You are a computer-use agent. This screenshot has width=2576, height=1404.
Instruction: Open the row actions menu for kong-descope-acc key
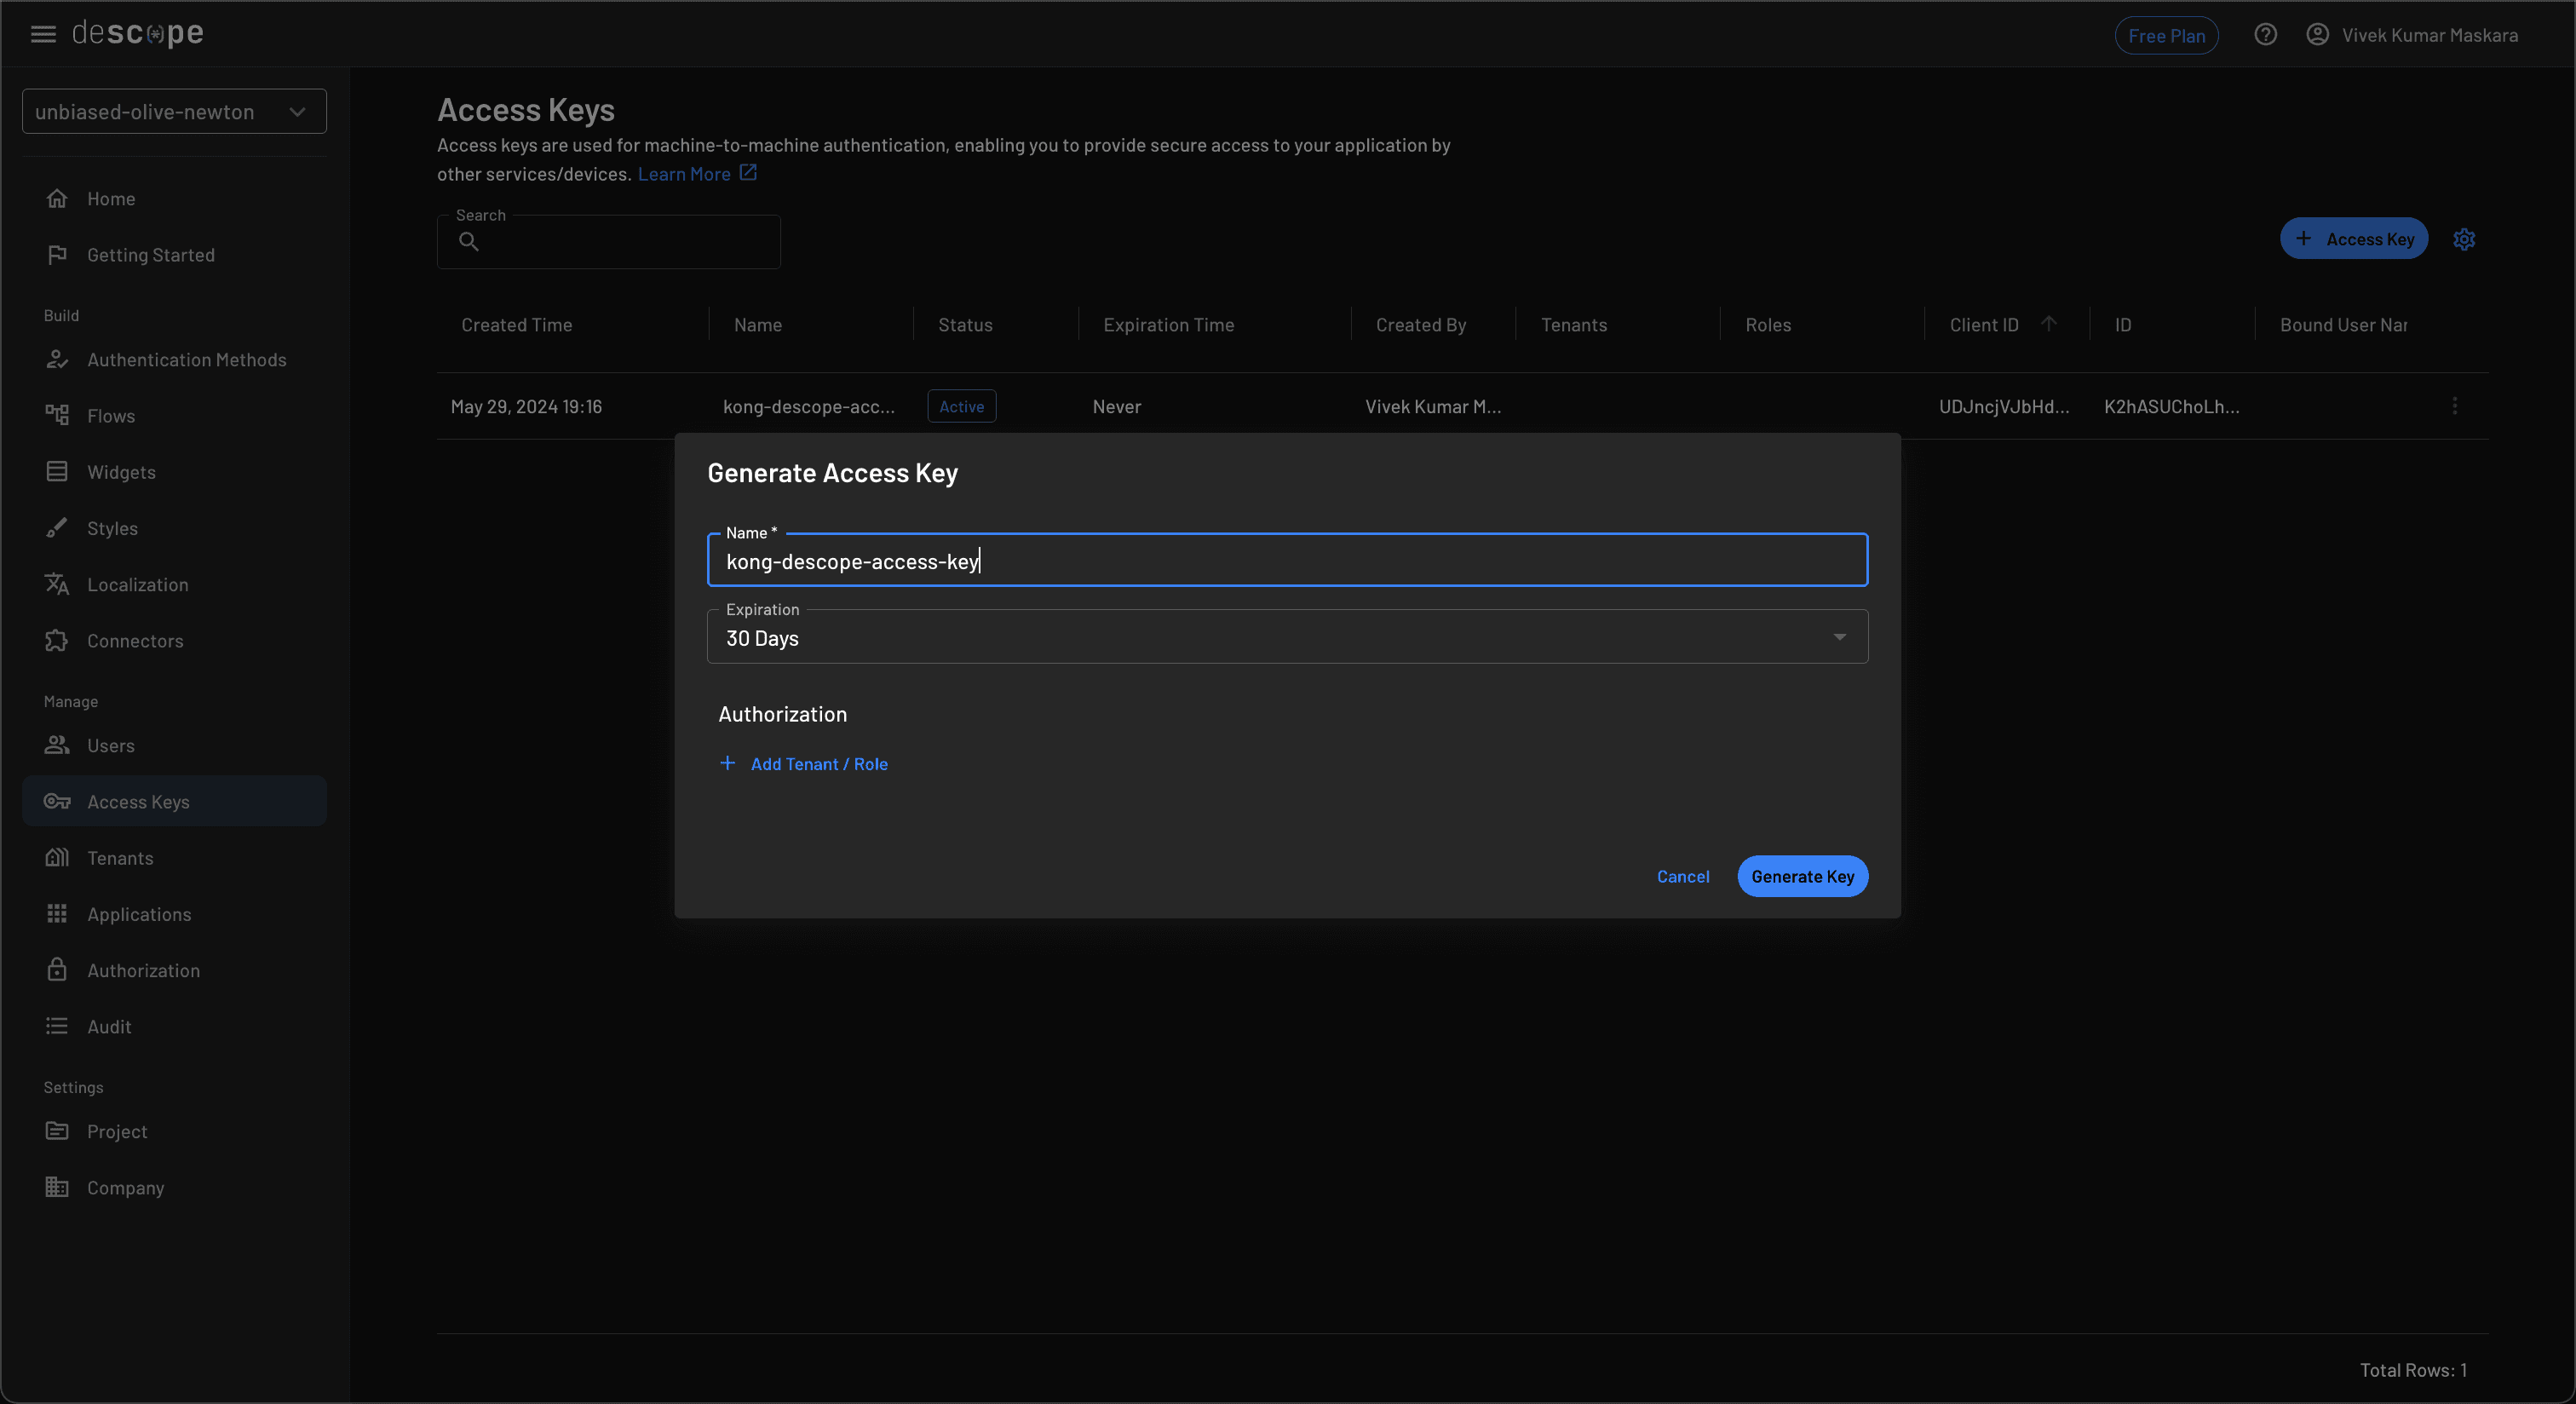click(2455, 406)
